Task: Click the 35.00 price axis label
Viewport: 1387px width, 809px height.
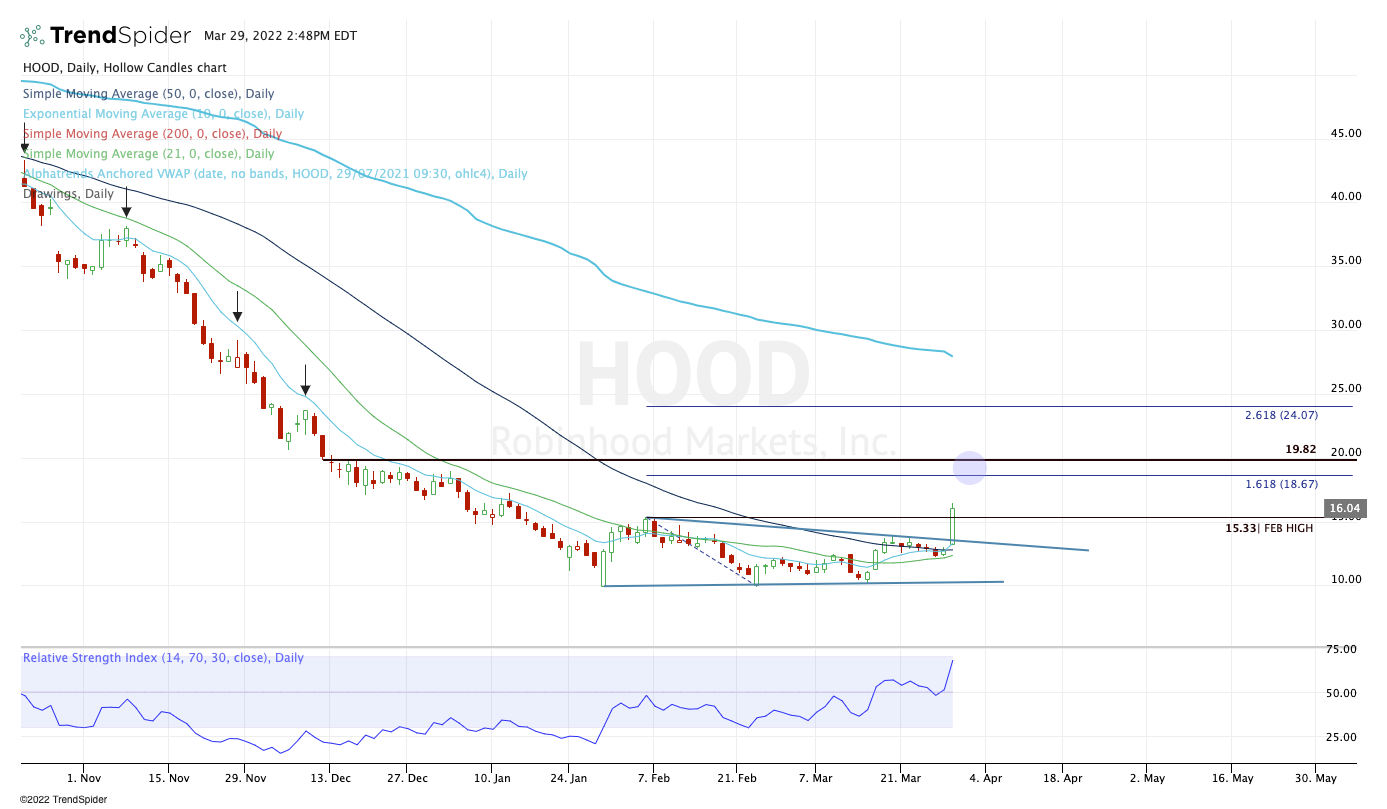Action: click(1347, 260)
